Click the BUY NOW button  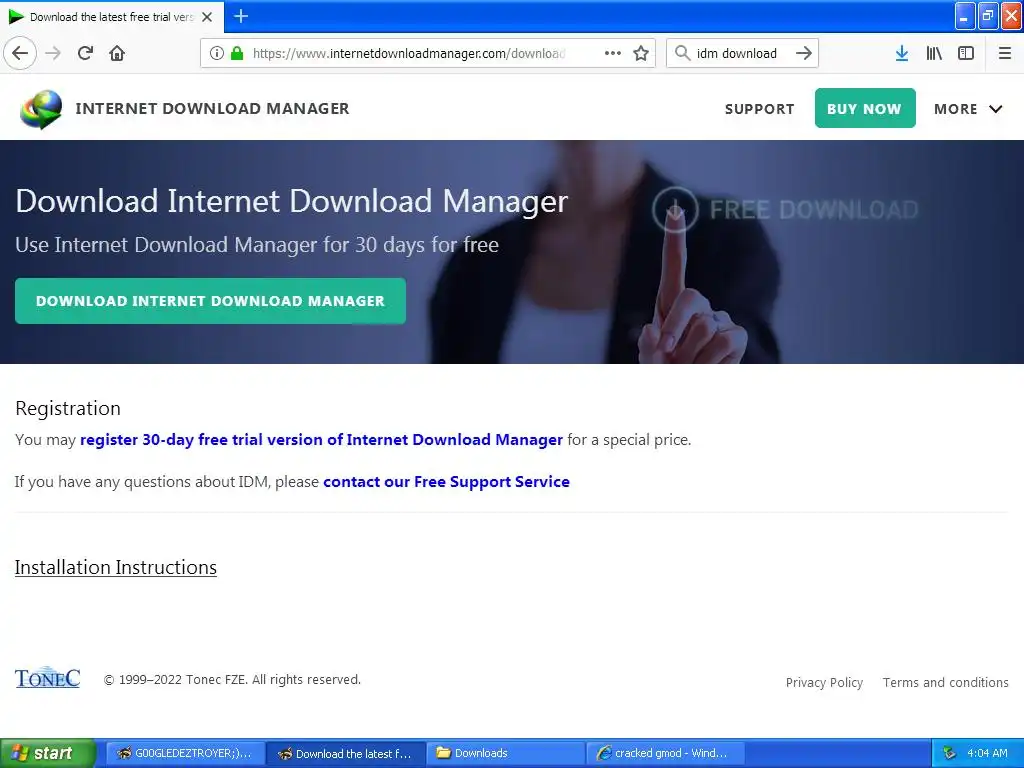[x=865, y=108]
